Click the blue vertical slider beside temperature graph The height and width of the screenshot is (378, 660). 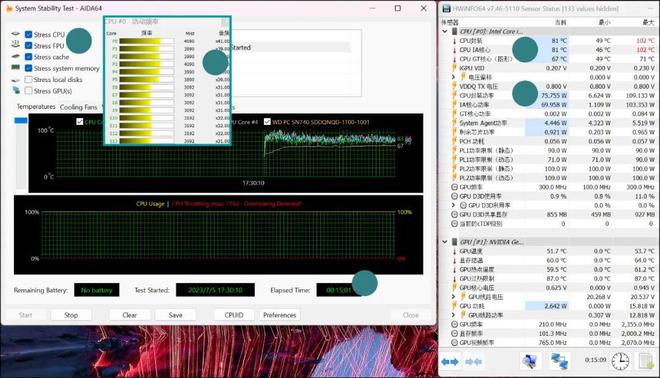click(21, 120)
